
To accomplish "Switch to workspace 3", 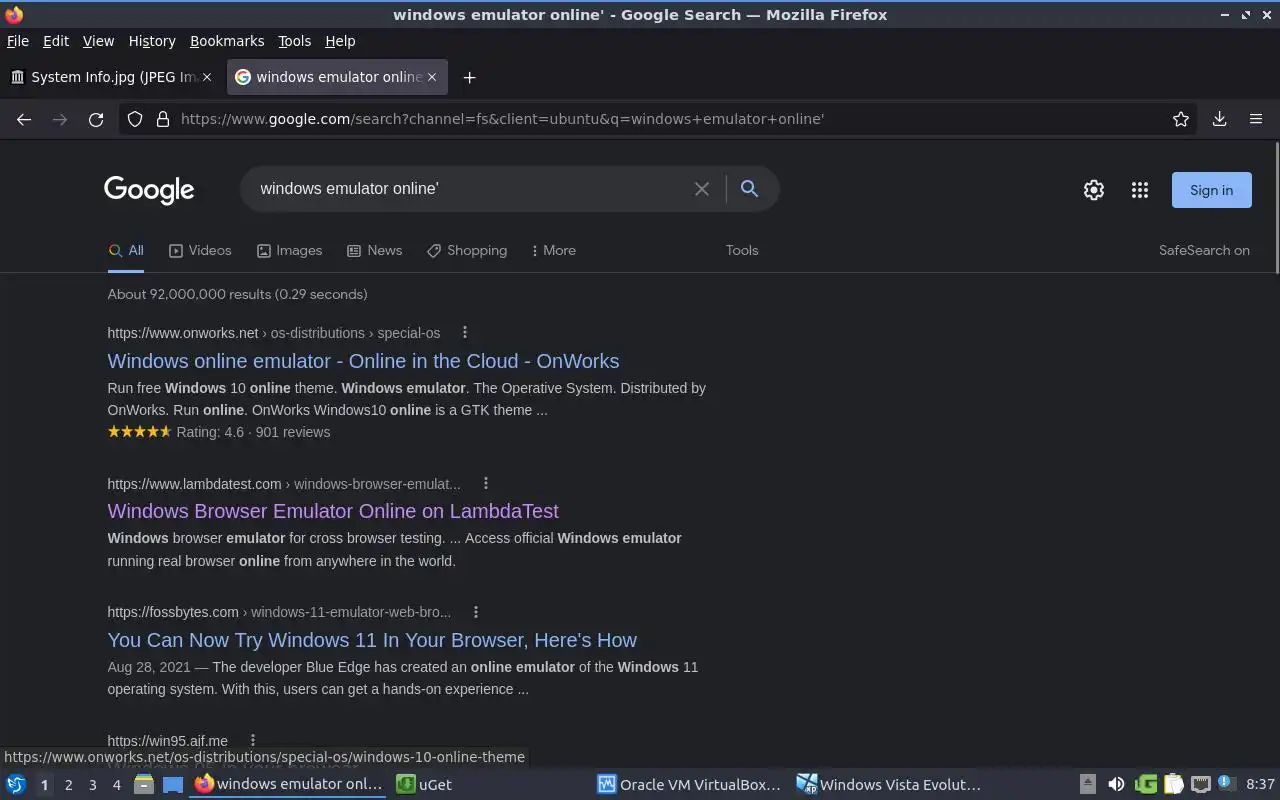I will [92, 785].
